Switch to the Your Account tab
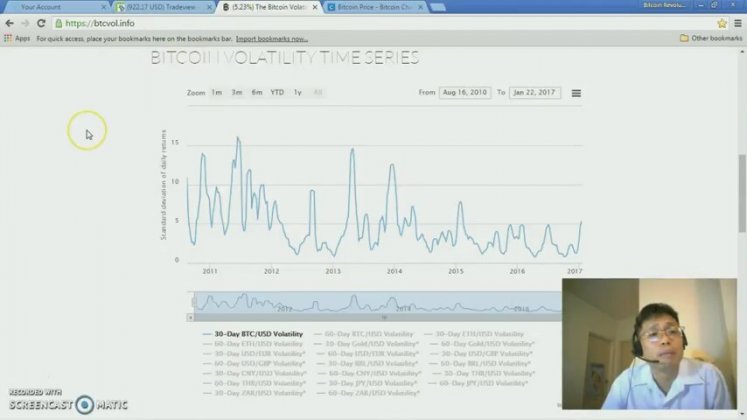747x420 pixels. tap(55, 7)
